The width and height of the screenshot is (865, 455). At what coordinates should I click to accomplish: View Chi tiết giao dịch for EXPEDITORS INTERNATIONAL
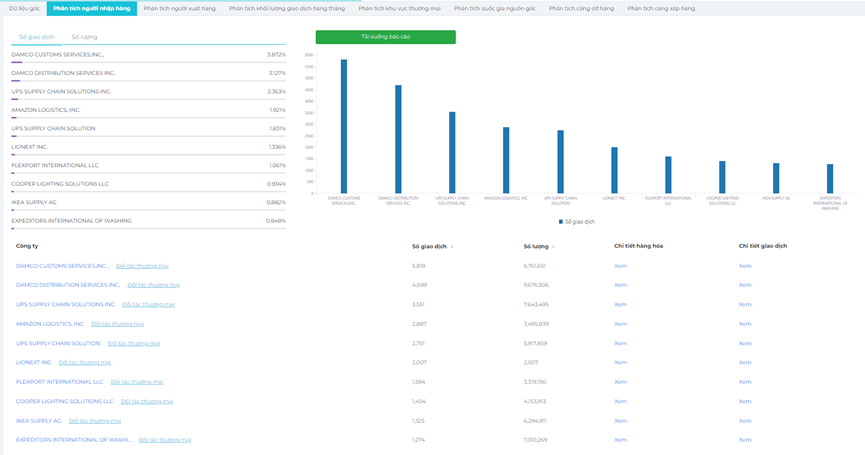745,440
